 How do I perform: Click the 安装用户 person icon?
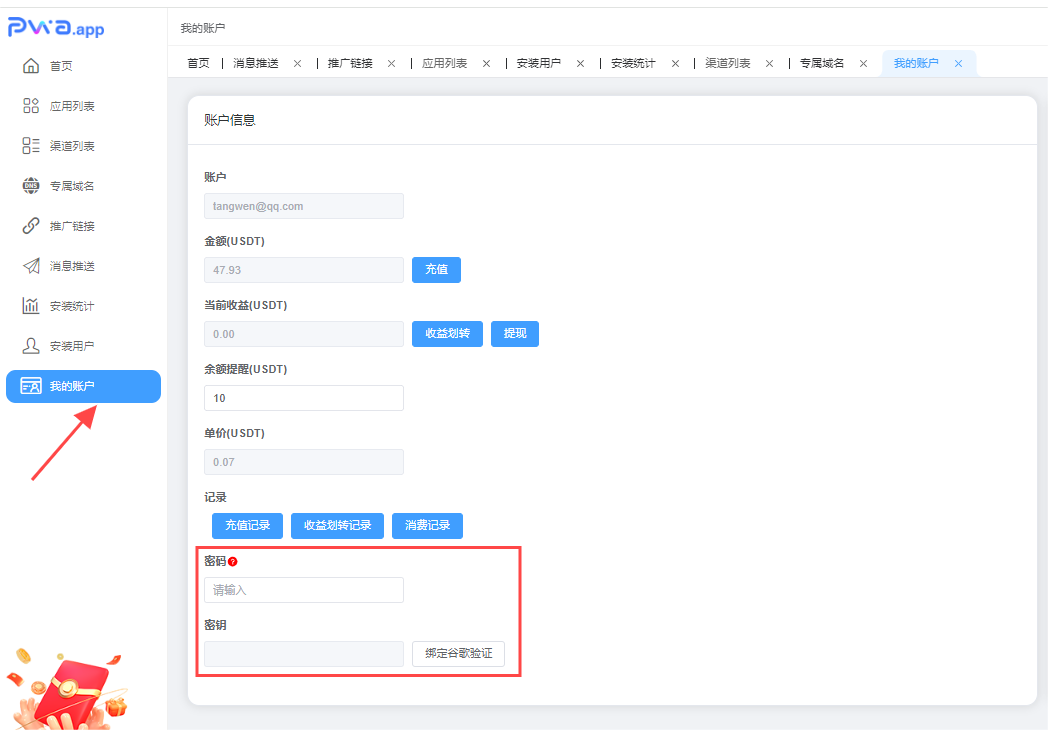click(31, 346)
